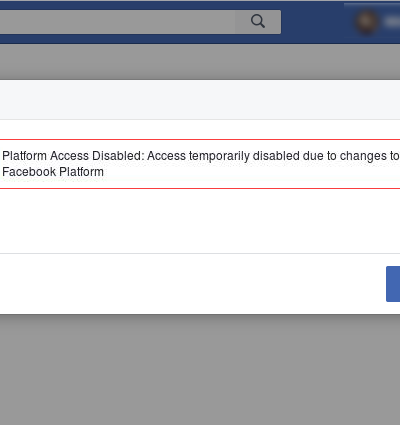Click the red top border of error box
This screenshot has height=425, width=400.
pos(200,139)
